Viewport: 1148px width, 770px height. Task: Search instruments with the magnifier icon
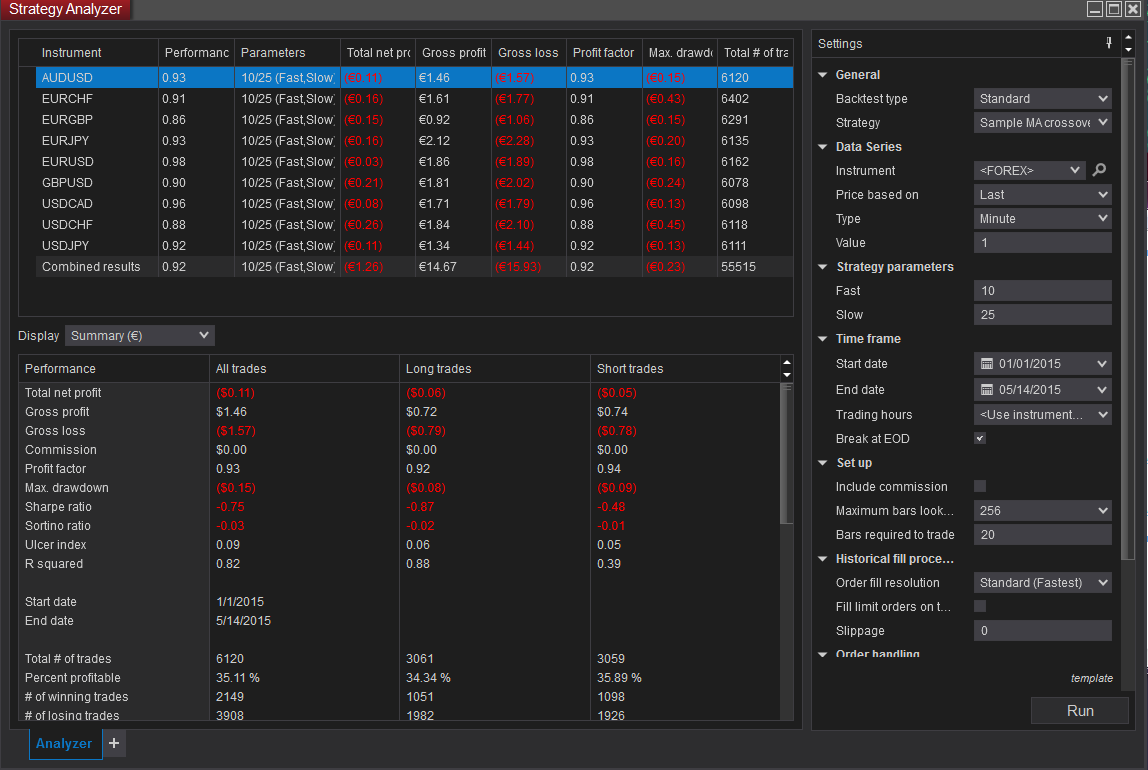[1099, 170]
